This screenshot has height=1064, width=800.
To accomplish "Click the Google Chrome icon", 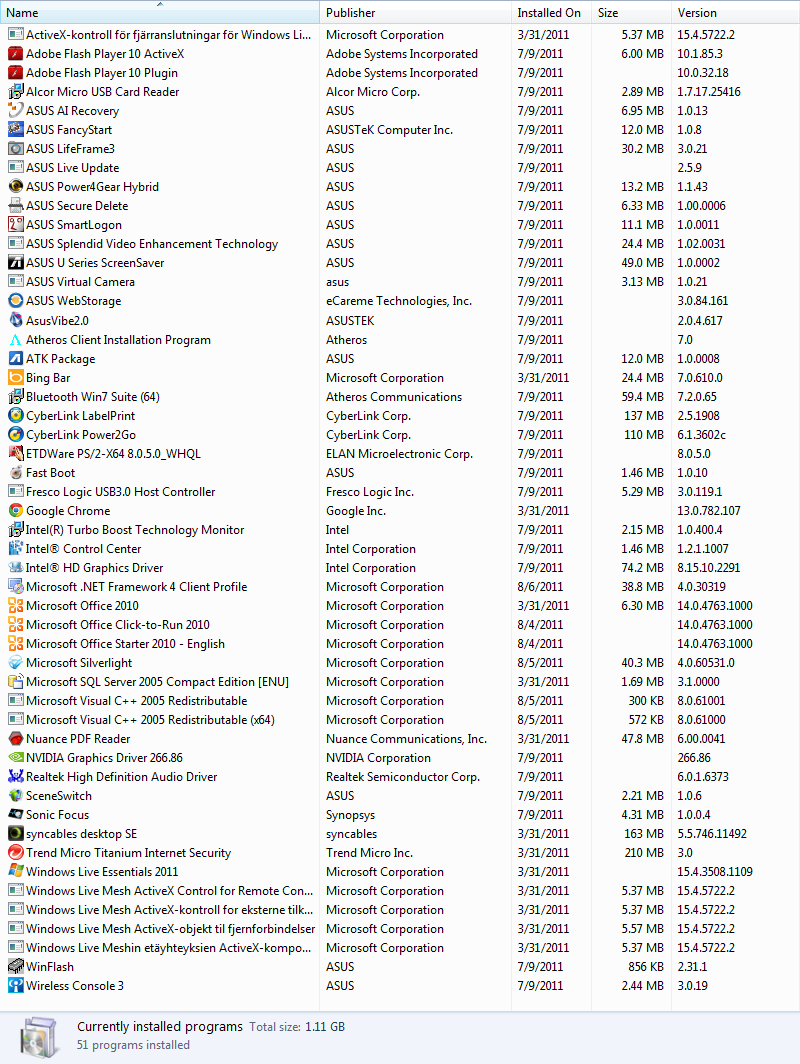I will click(16, 511).
